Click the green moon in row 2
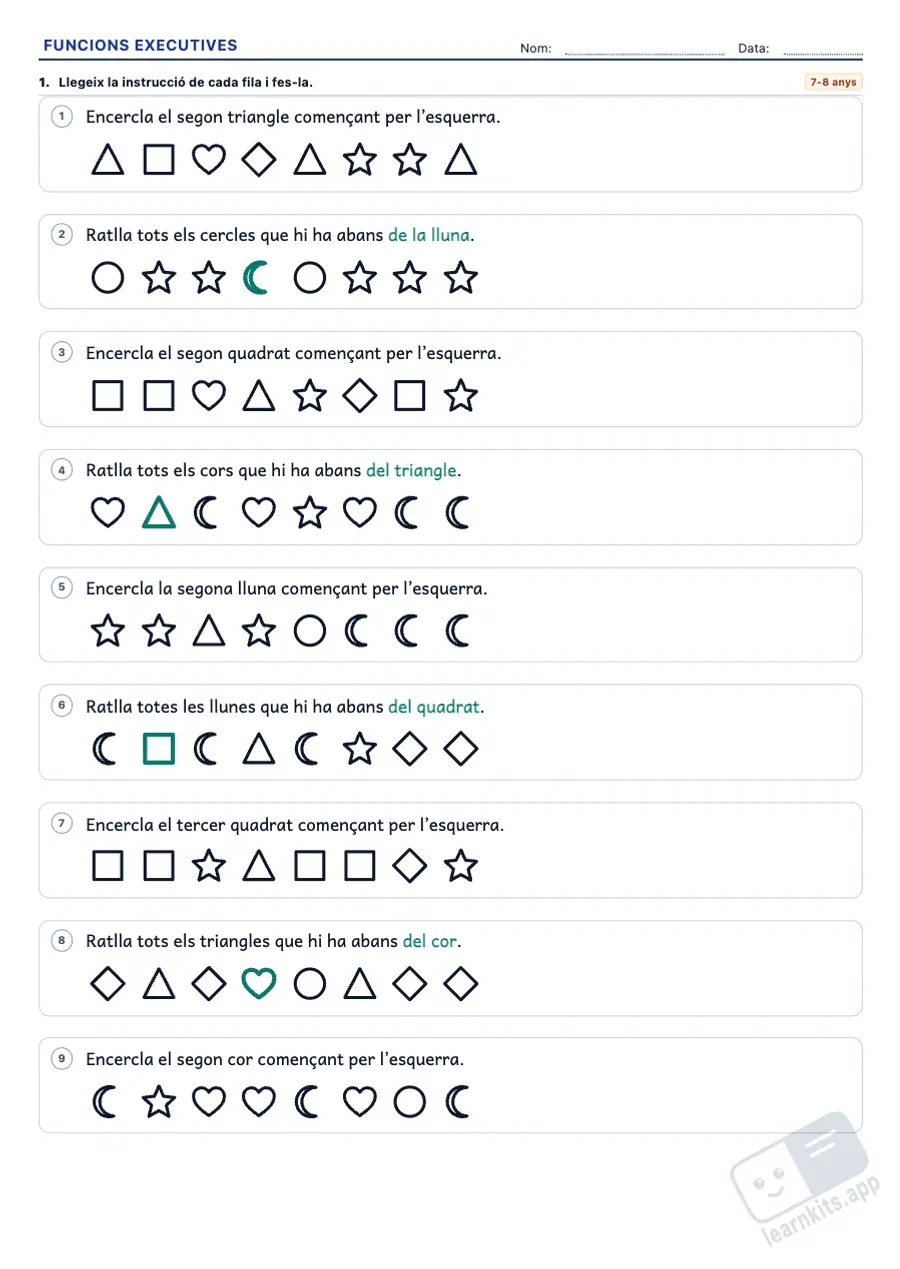The height and width of the screenshot is (1269, 900). [x=257, y=278]
